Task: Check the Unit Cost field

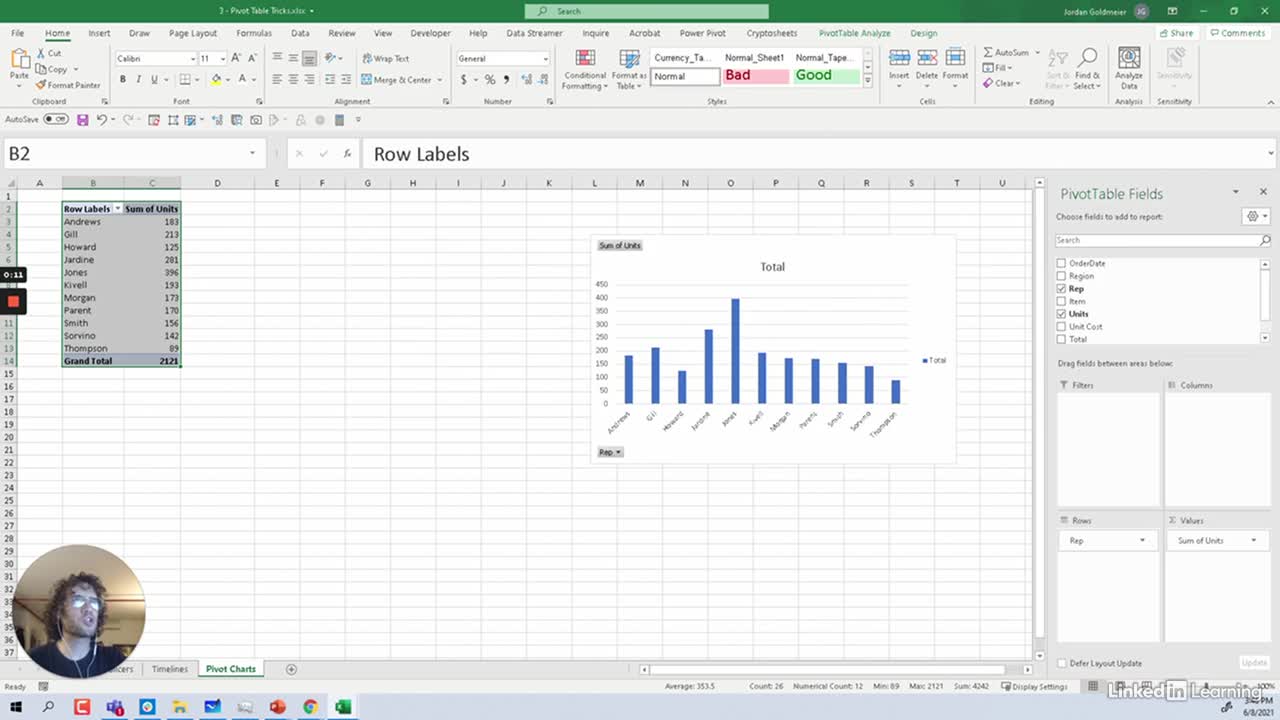Action: click(x=1061, y=327)
